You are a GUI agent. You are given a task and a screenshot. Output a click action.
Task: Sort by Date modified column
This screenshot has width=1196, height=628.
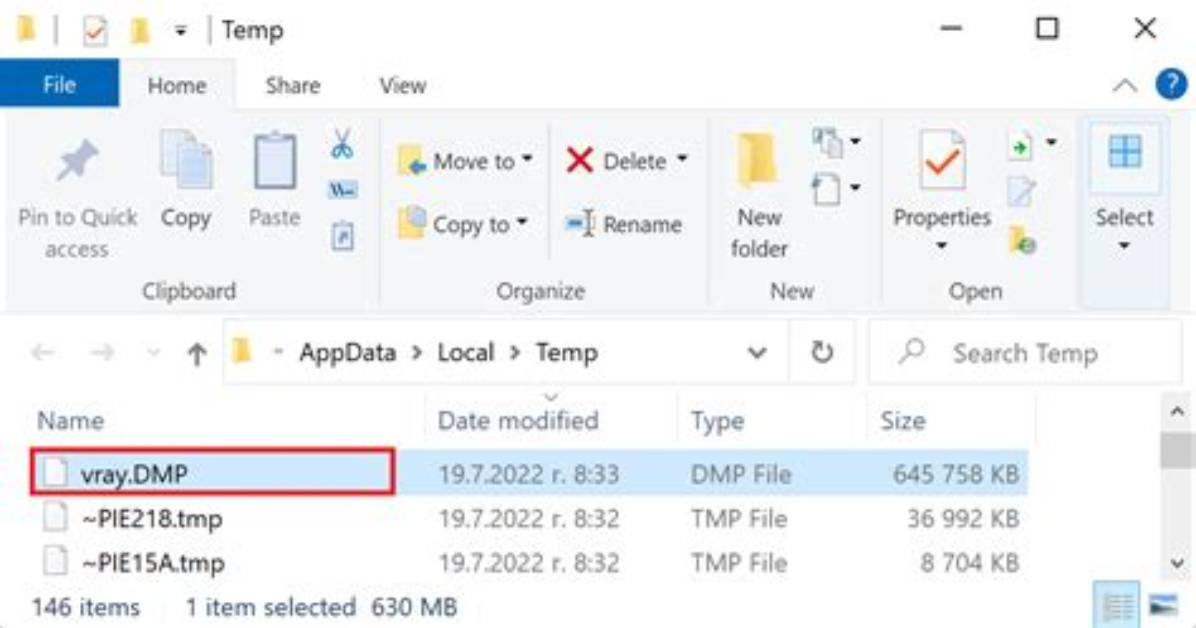click(518, 420)
